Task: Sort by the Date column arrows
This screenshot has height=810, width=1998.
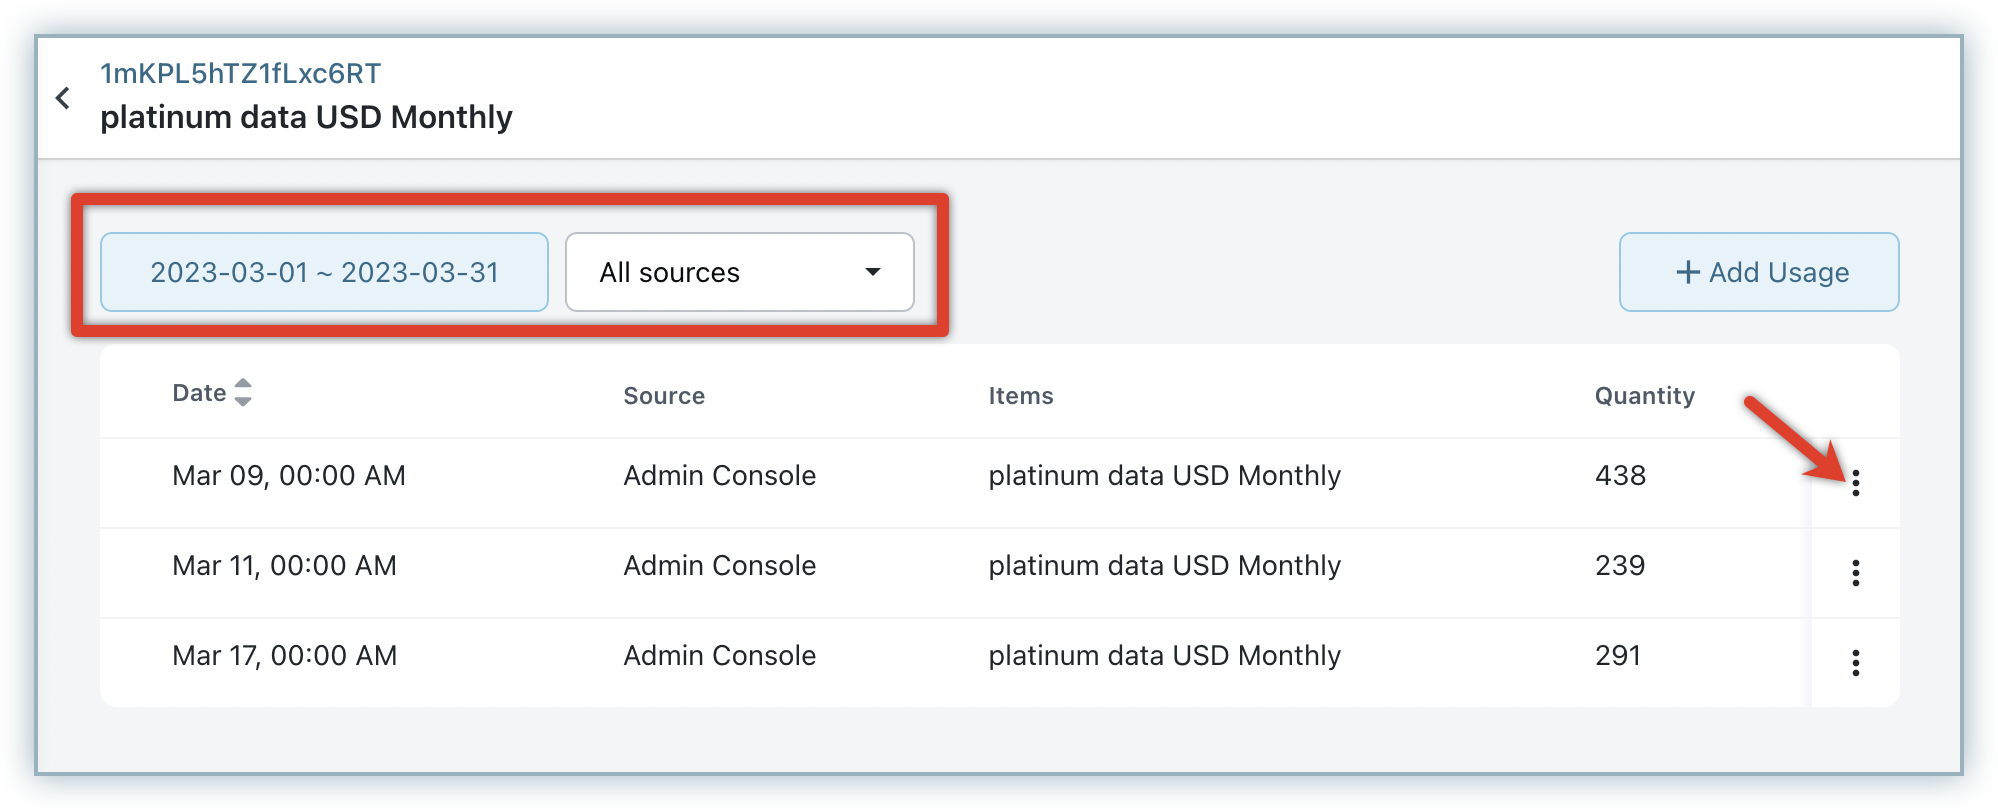Action: 242,392
